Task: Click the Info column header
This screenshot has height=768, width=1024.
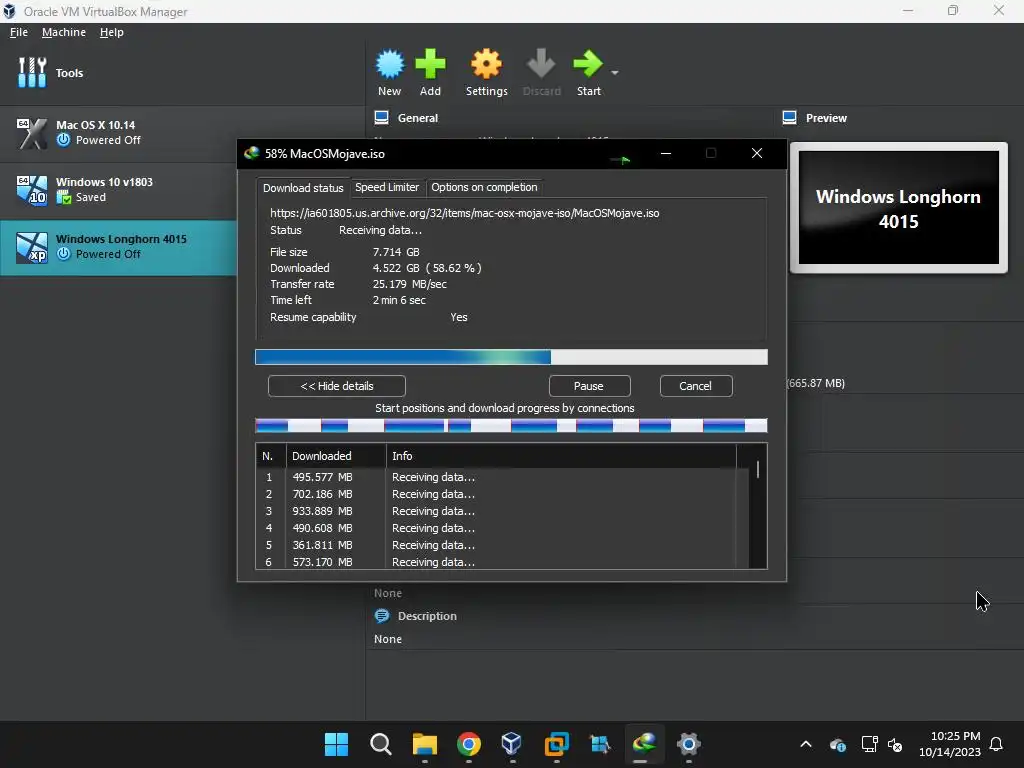Action: click(561, 456)
